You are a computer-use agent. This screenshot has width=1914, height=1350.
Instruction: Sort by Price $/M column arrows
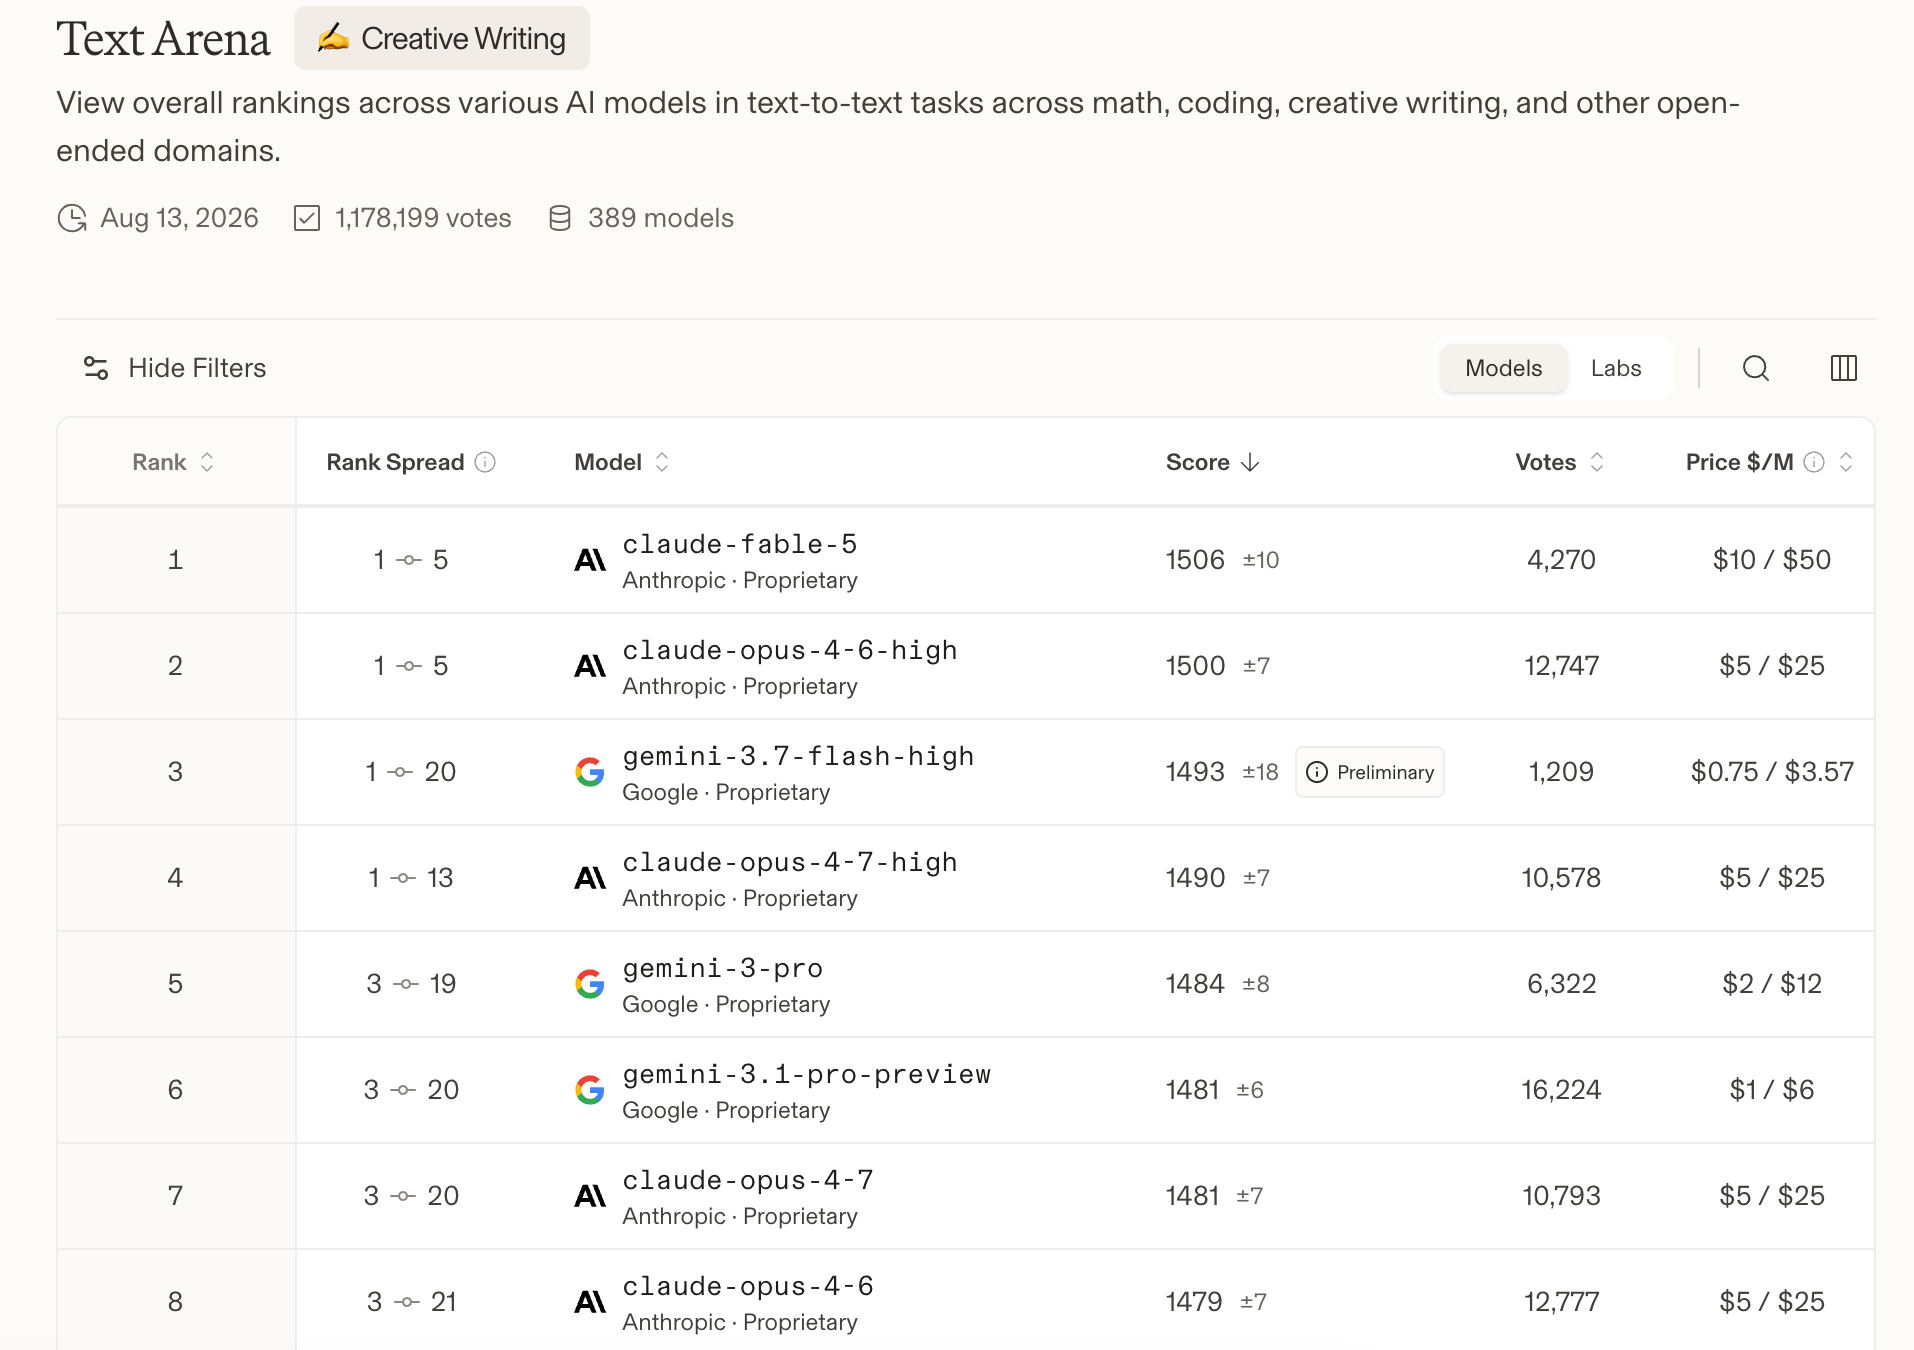click(x=1846, y=462)
